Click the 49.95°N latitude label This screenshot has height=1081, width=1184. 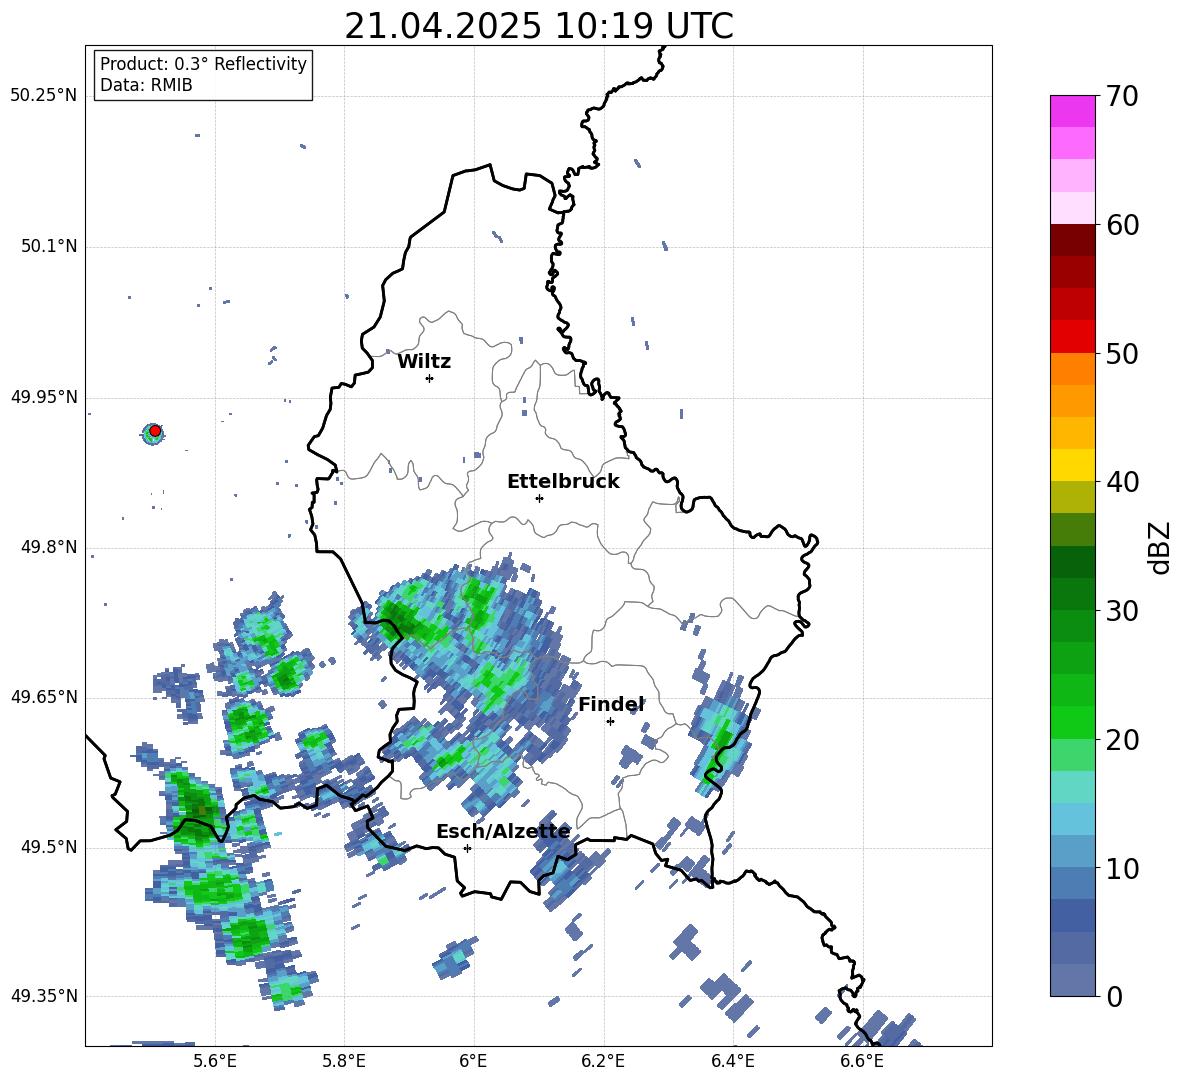coord(44,397)
